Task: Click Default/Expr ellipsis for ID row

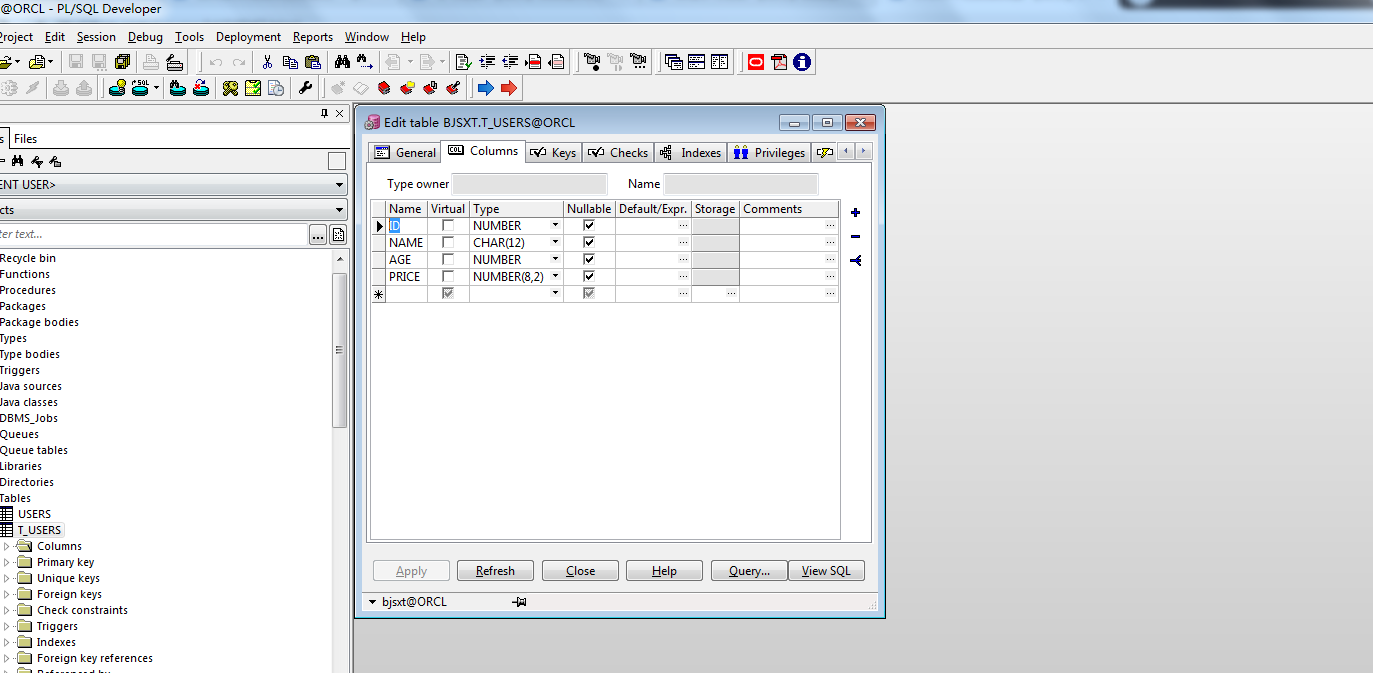Action: [683, 226]
